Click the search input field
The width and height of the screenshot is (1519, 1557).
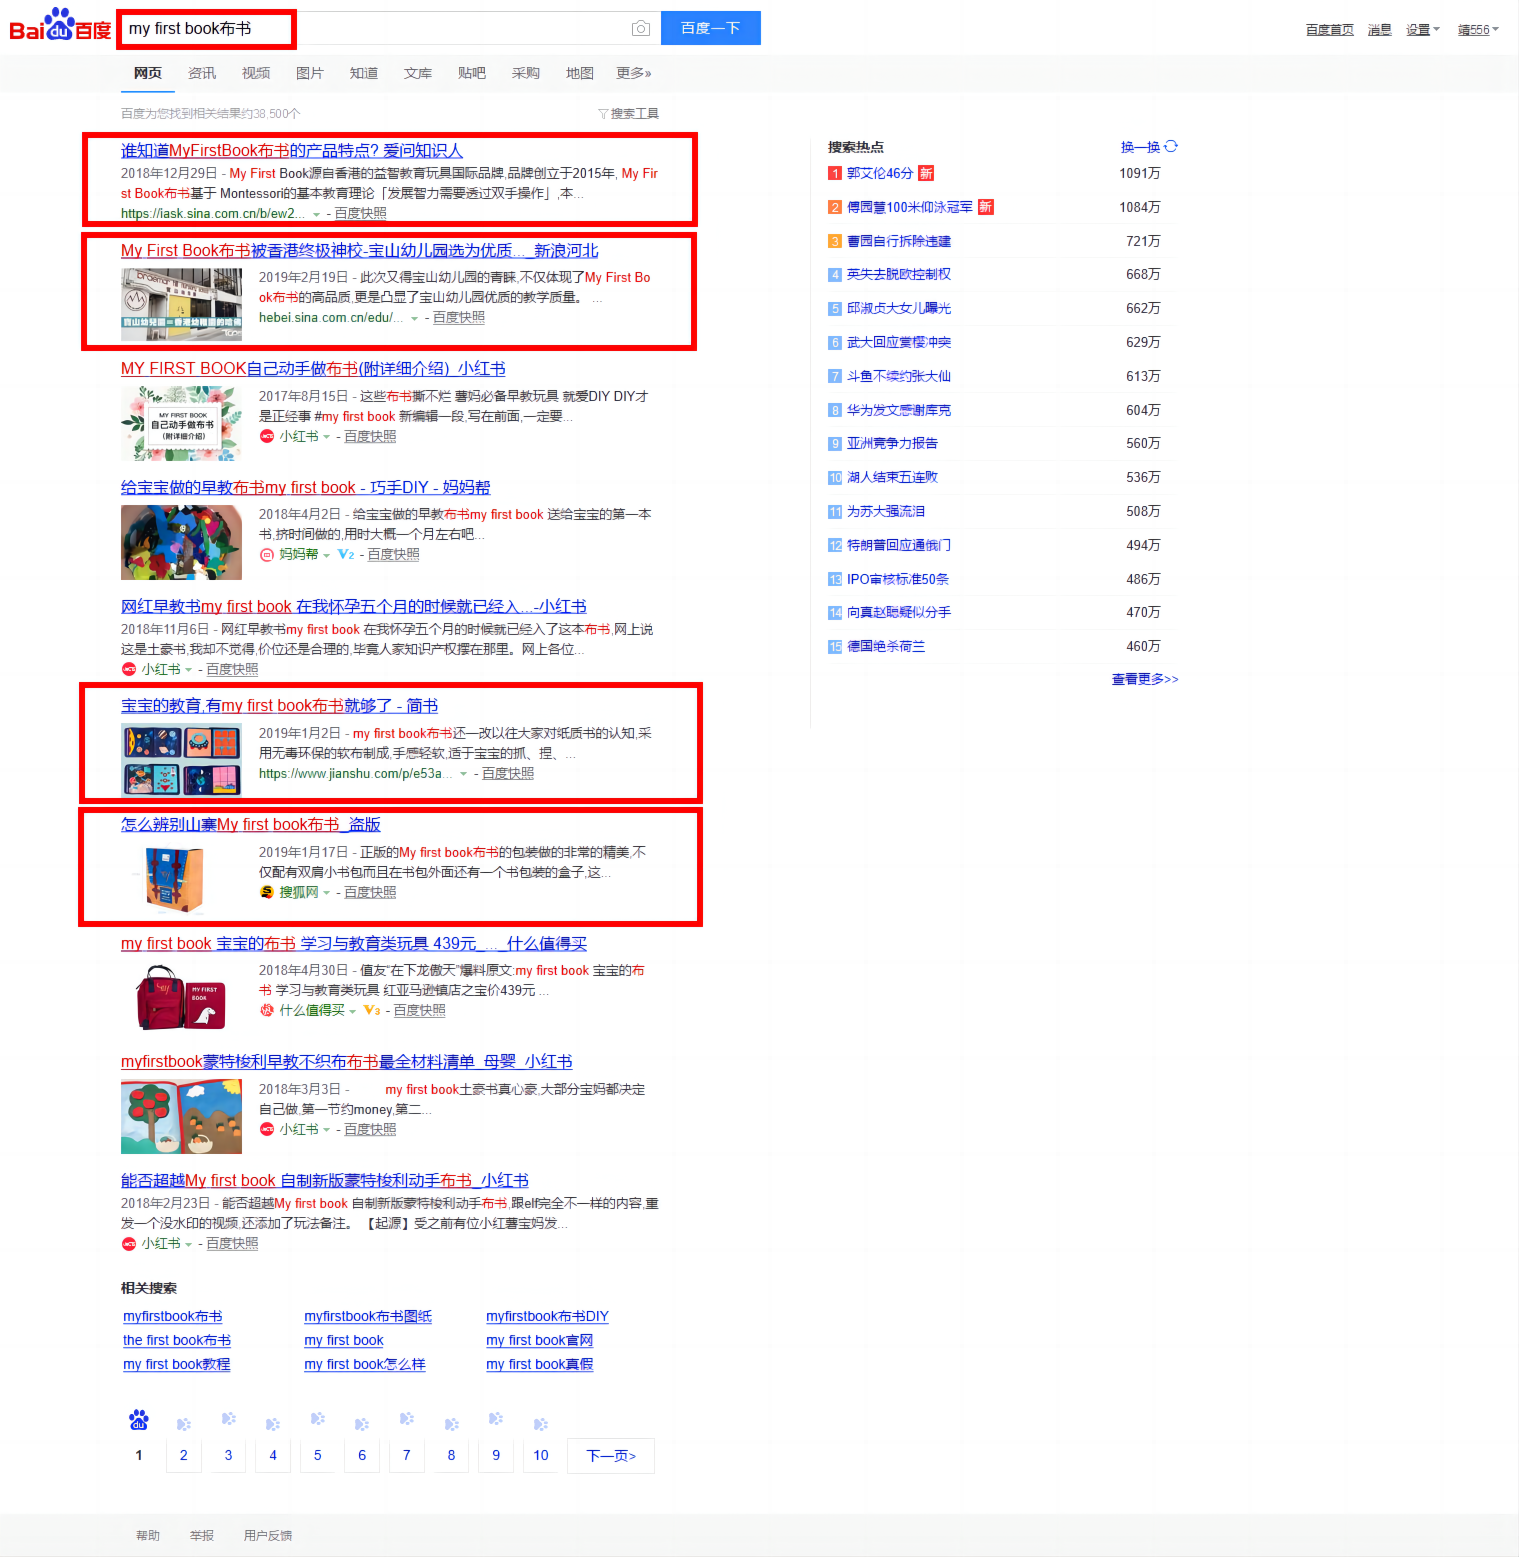[460, 29]
